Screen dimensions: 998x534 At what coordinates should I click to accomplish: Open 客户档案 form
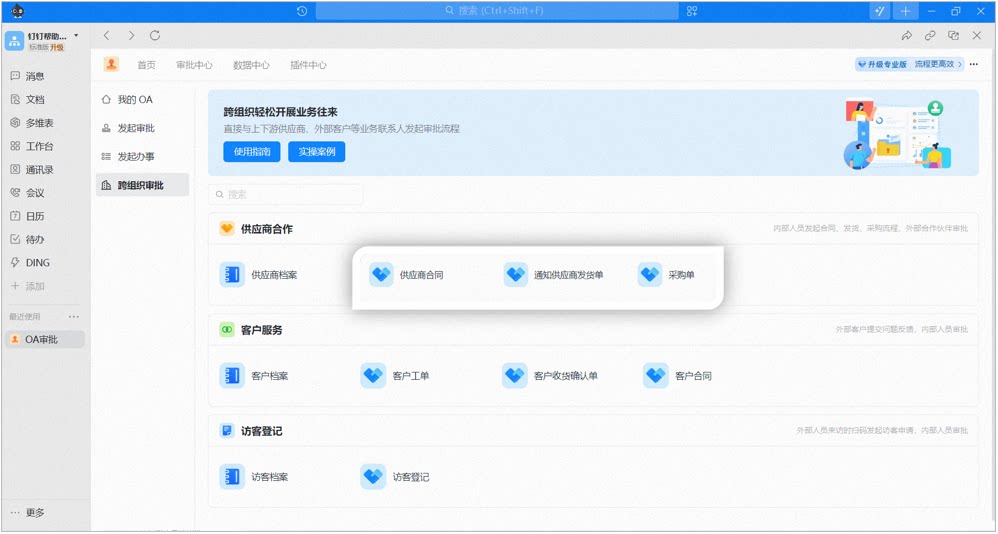pos(255,376)
